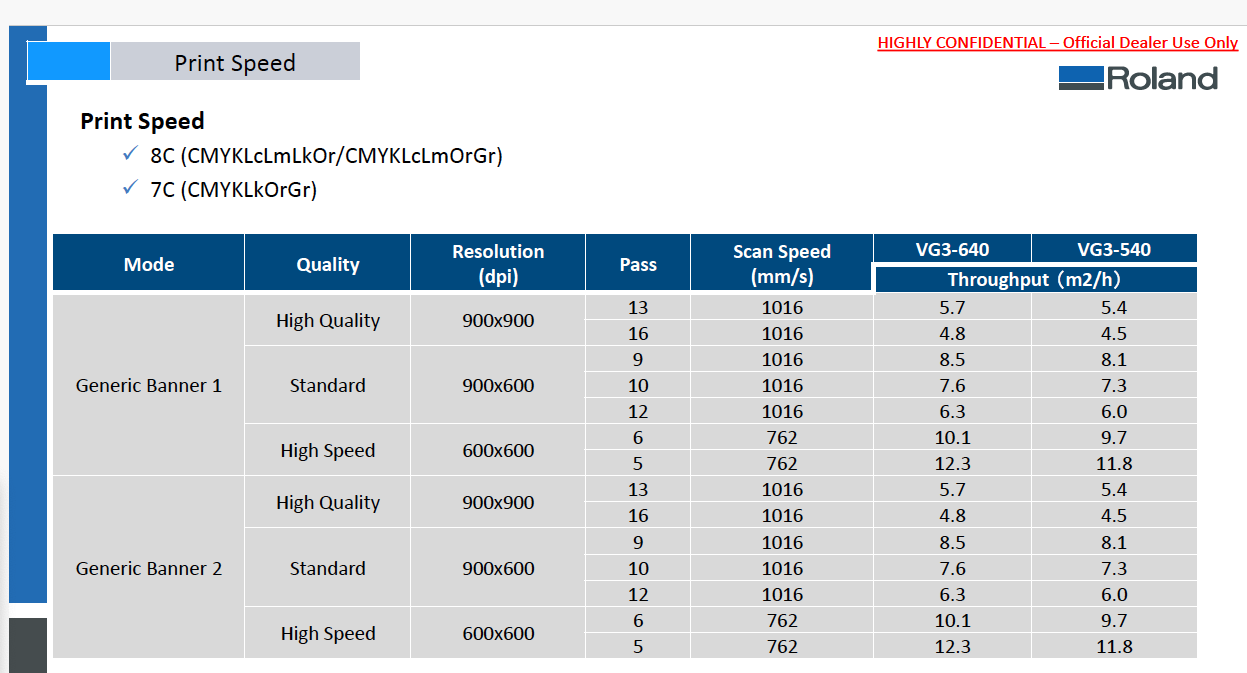Select pass '6' in Generic Banner 1
The width and height of the screenshot is (1247, 673).
[x=638, y=437]
